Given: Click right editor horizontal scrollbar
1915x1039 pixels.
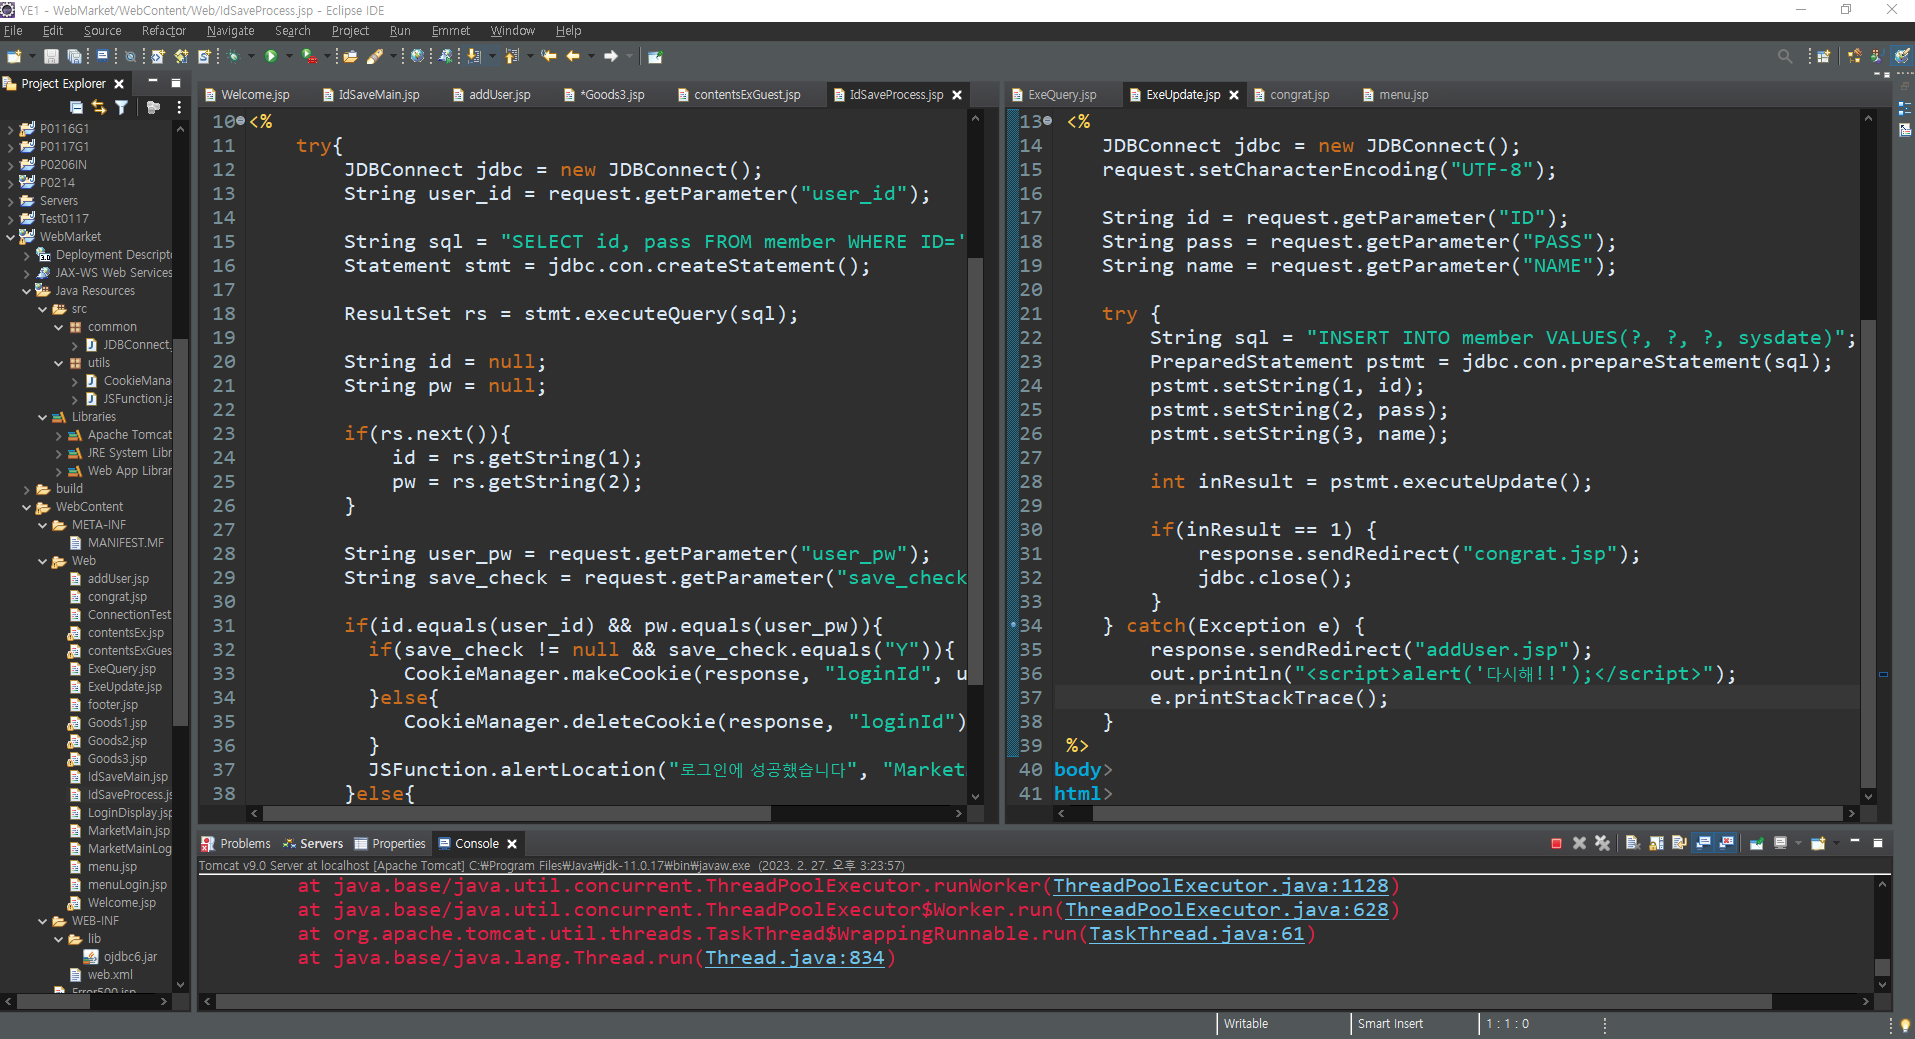Looking at the screenshot, I should pyautogui.click(x=1468, y=814).
